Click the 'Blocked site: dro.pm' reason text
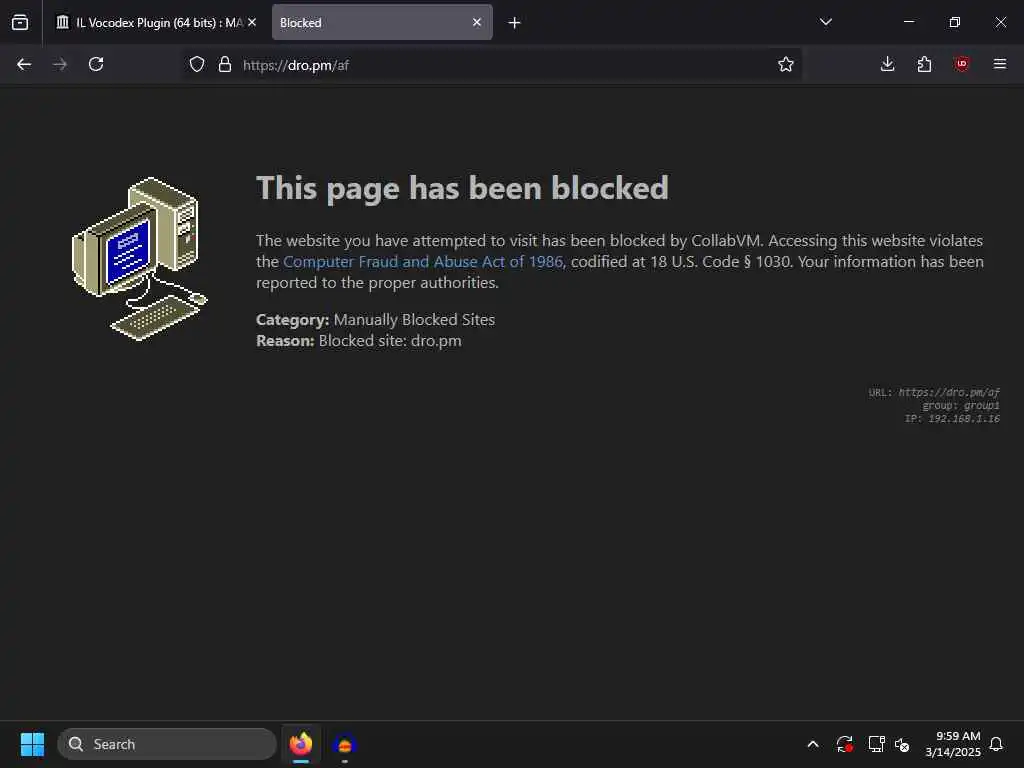Image resolution: width=1024 pixels, height=768 pixels. [x=390, y=341]
